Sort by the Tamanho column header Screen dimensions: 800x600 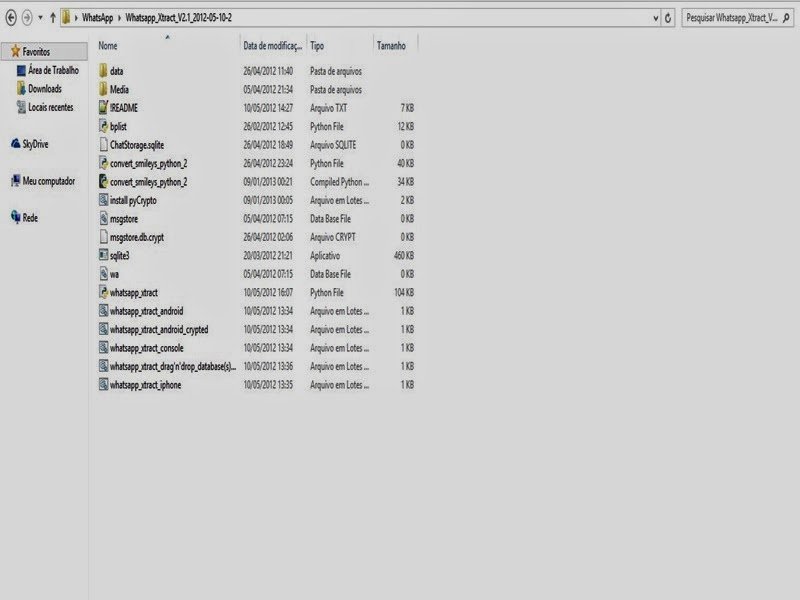click(391, 46)
